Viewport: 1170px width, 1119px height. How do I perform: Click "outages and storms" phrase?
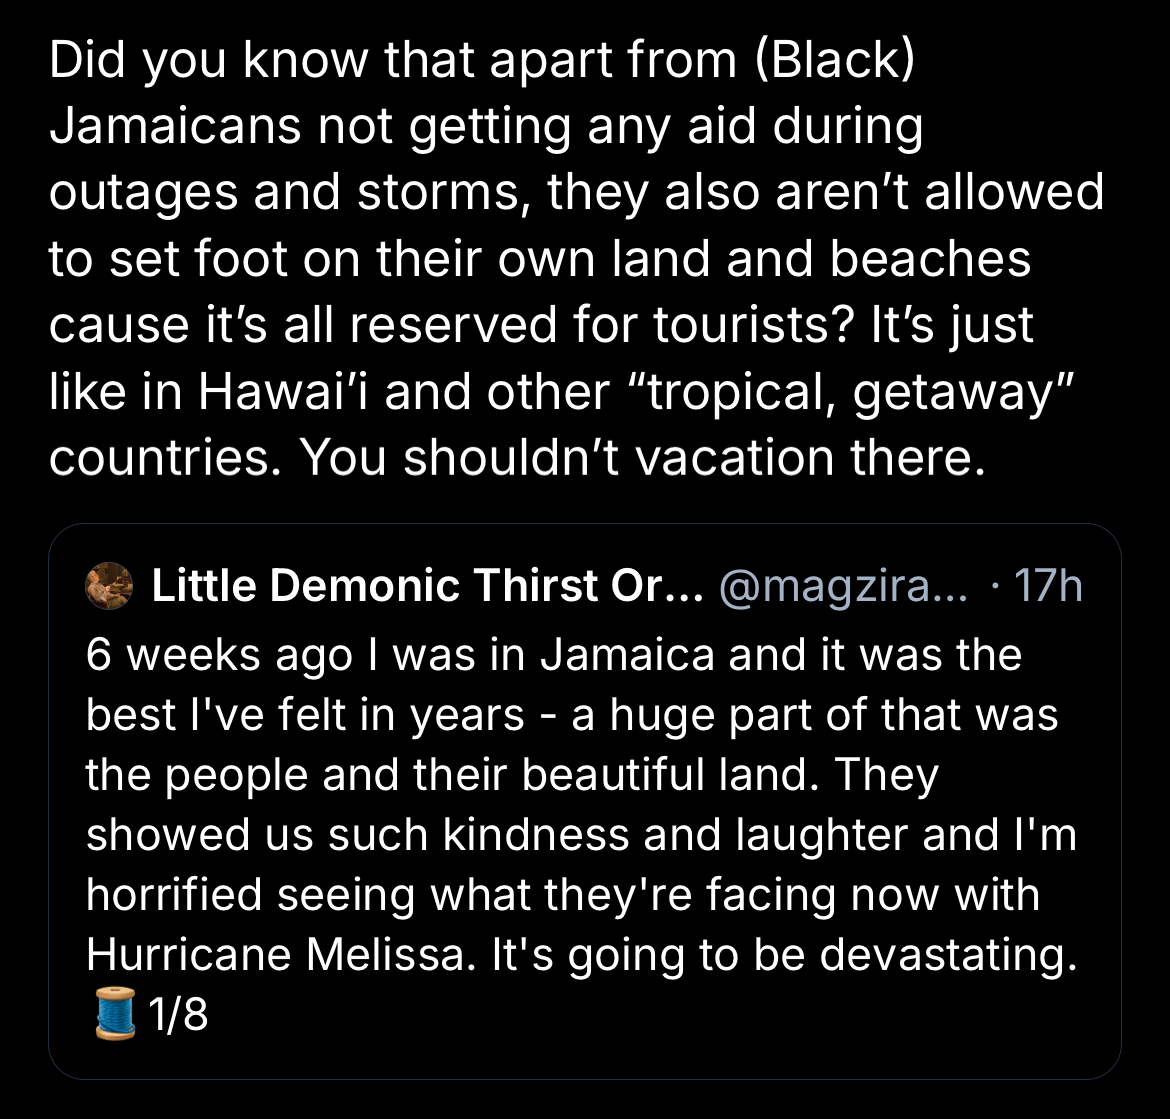283,194
